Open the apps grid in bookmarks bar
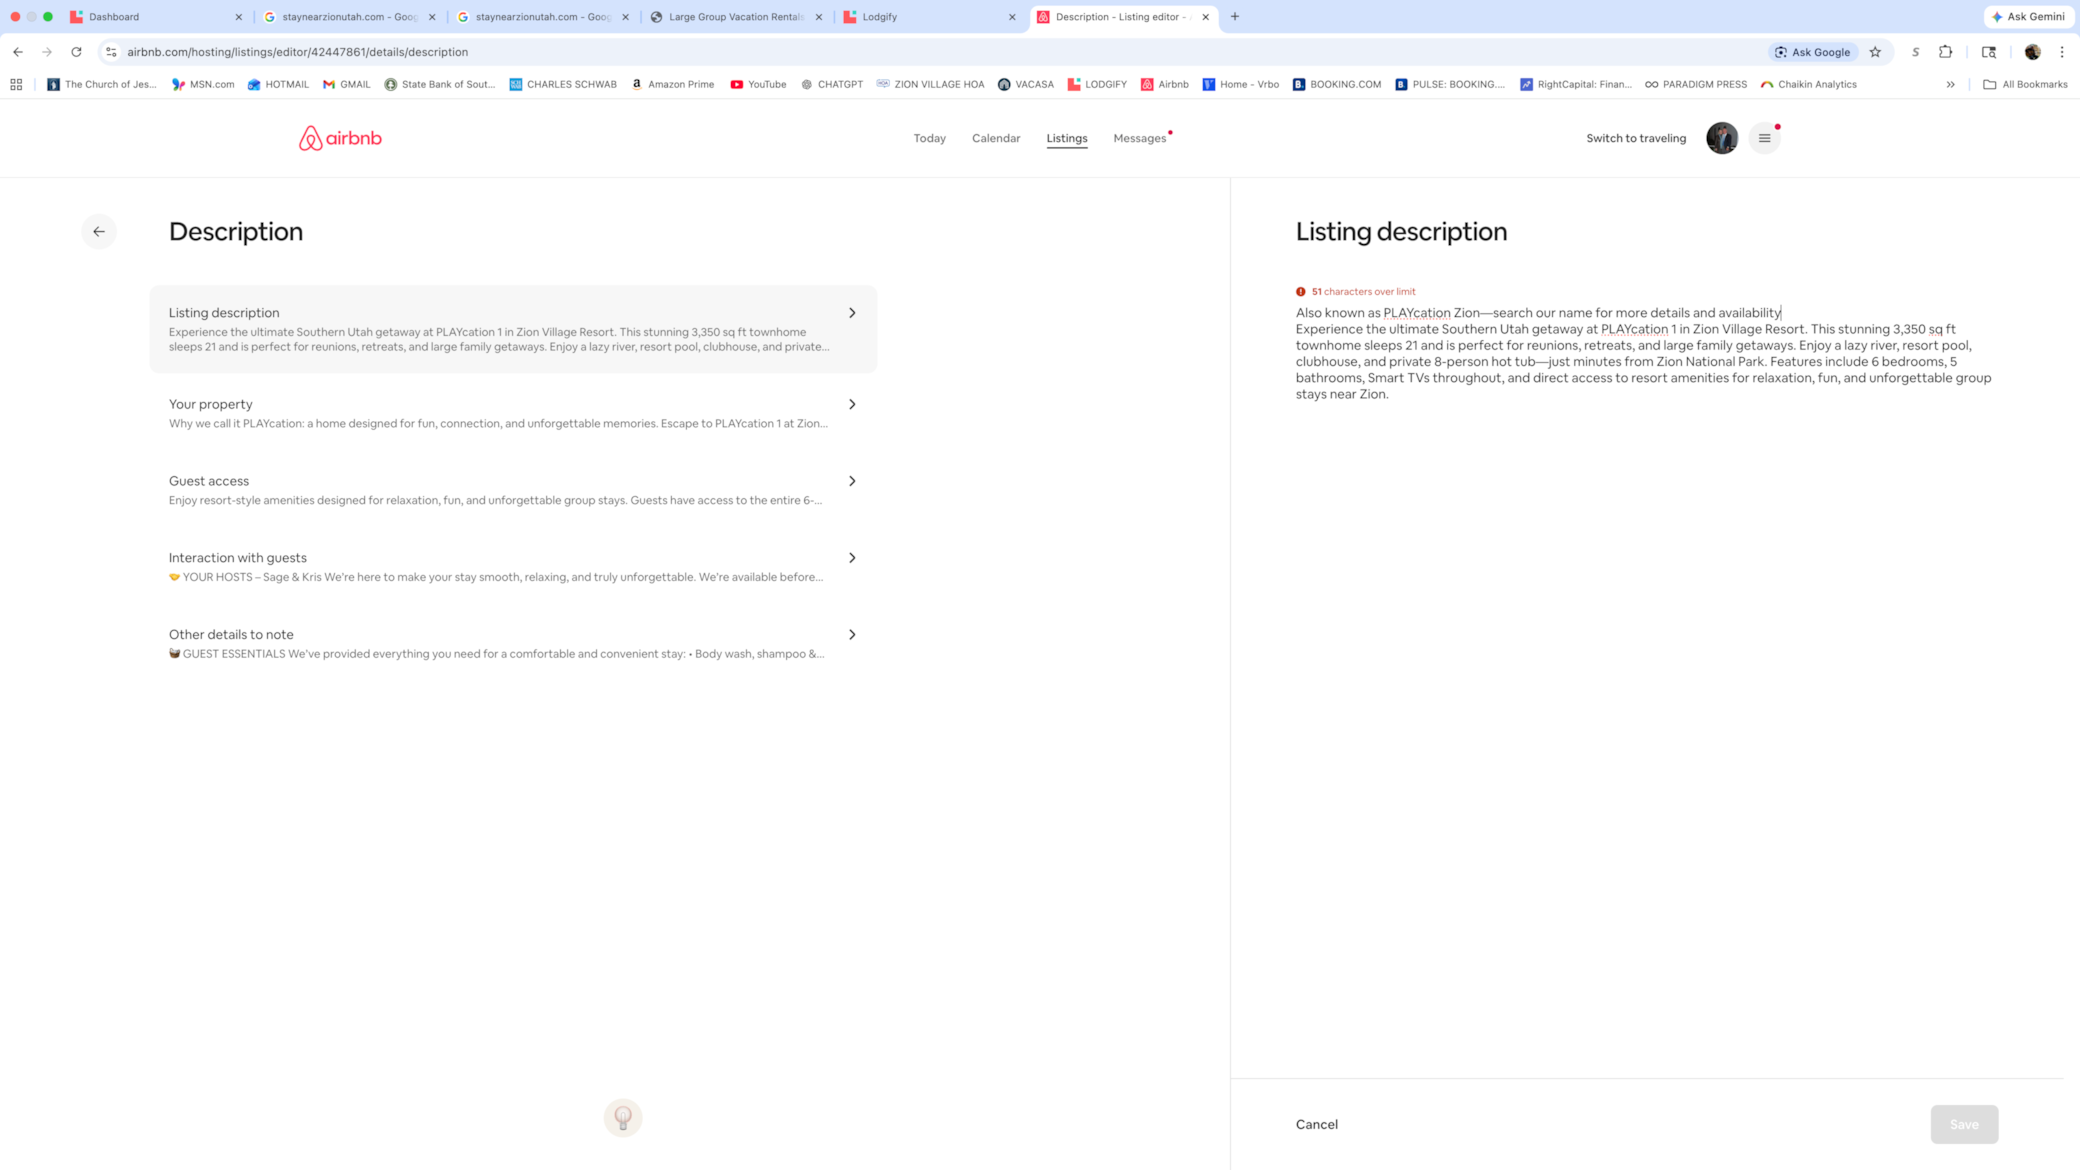 pos(16,84)
